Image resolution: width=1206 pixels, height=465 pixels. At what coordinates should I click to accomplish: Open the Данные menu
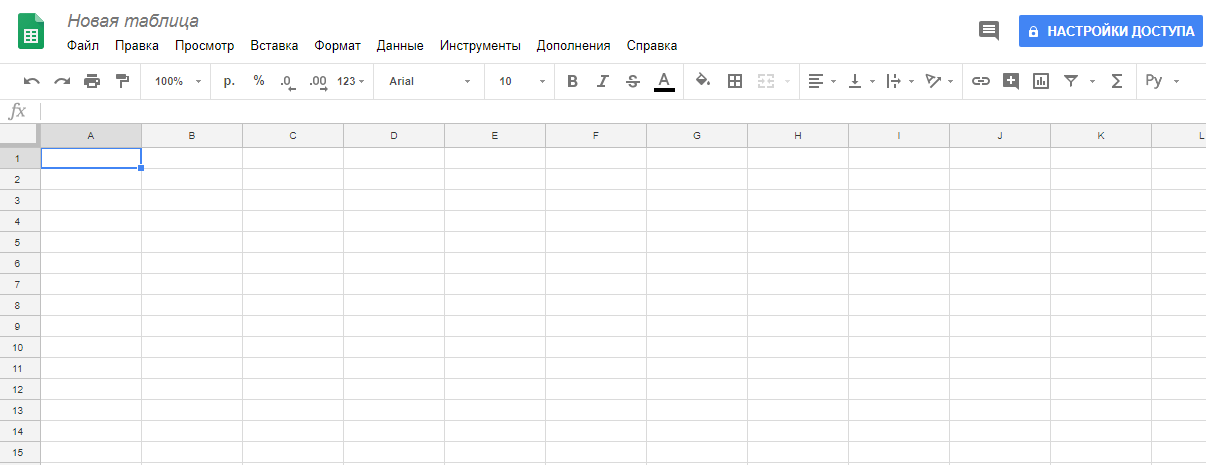[400, 45]
